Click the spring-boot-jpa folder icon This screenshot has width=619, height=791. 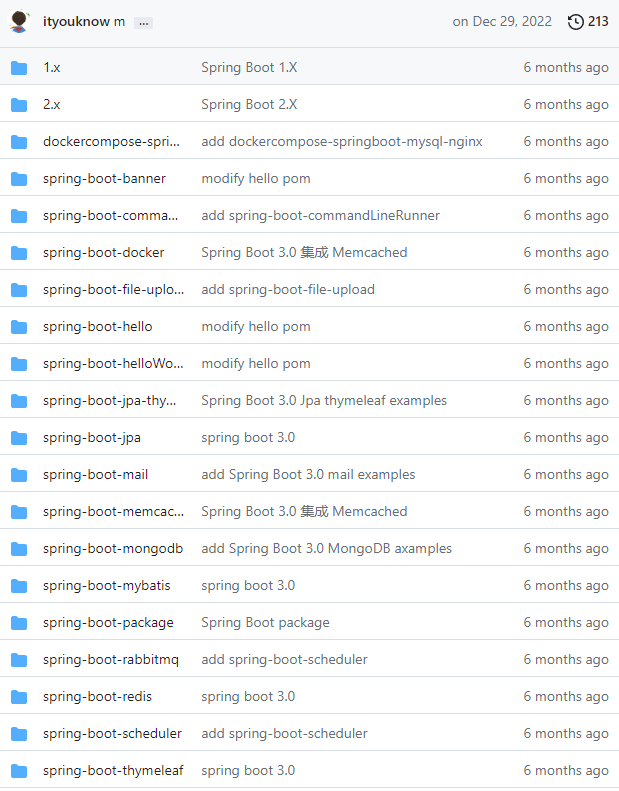tap(19, 438)
